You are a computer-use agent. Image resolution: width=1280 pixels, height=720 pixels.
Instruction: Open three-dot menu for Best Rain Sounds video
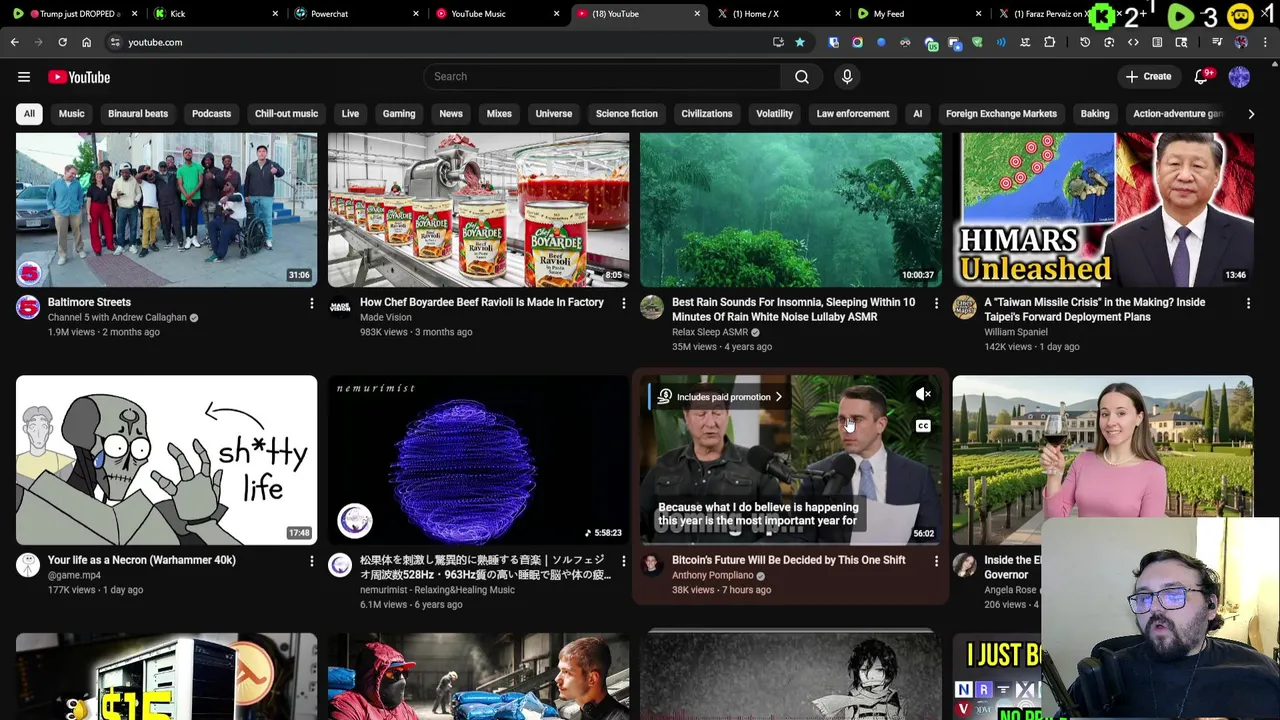tap(936, 303)
